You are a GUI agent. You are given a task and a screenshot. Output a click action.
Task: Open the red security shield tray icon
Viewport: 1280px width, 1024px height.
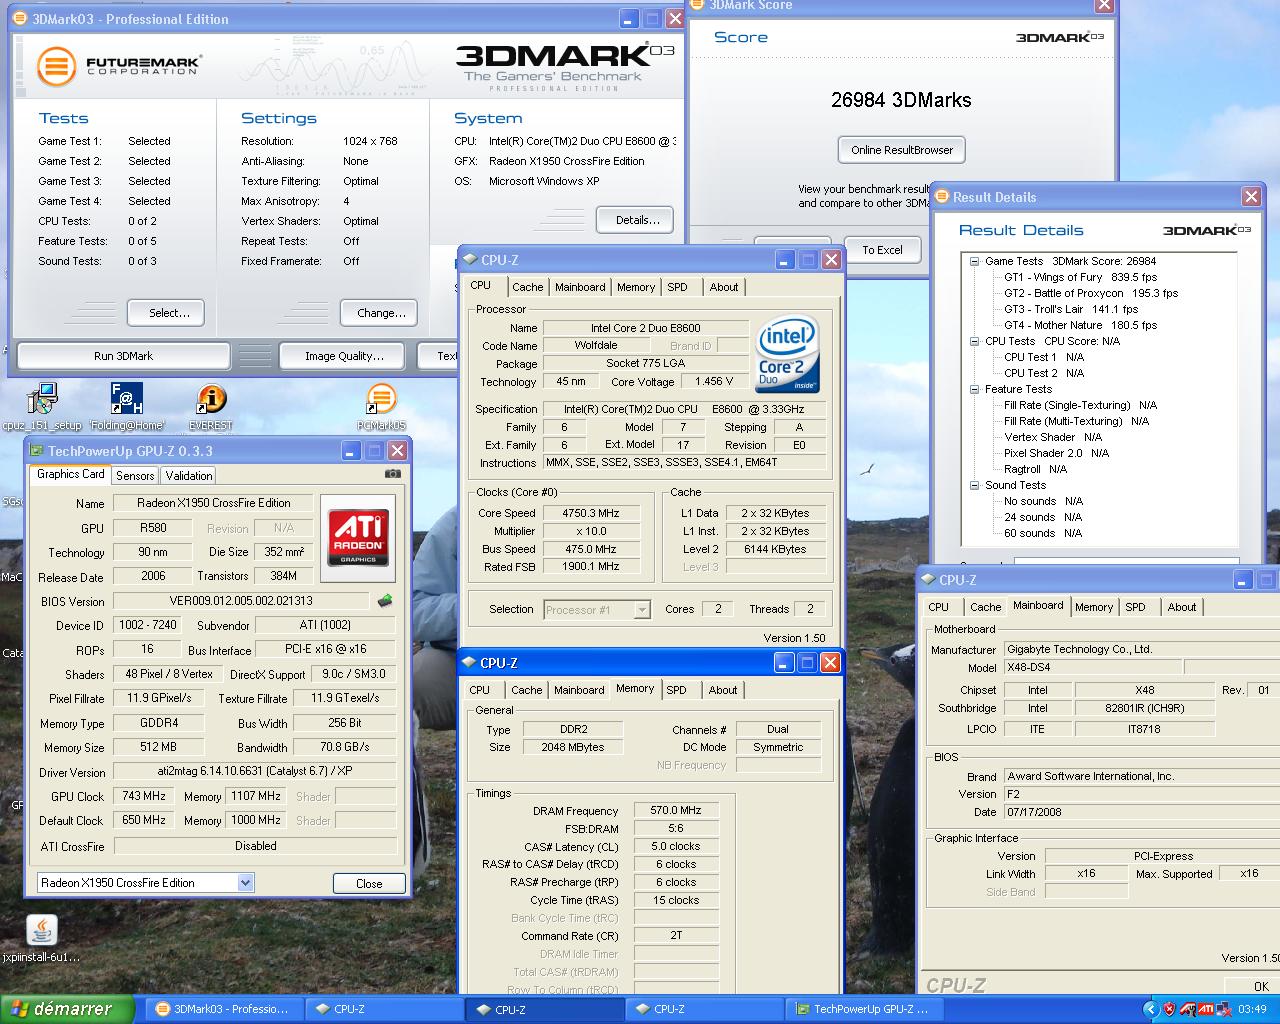click(1169, 1009)
